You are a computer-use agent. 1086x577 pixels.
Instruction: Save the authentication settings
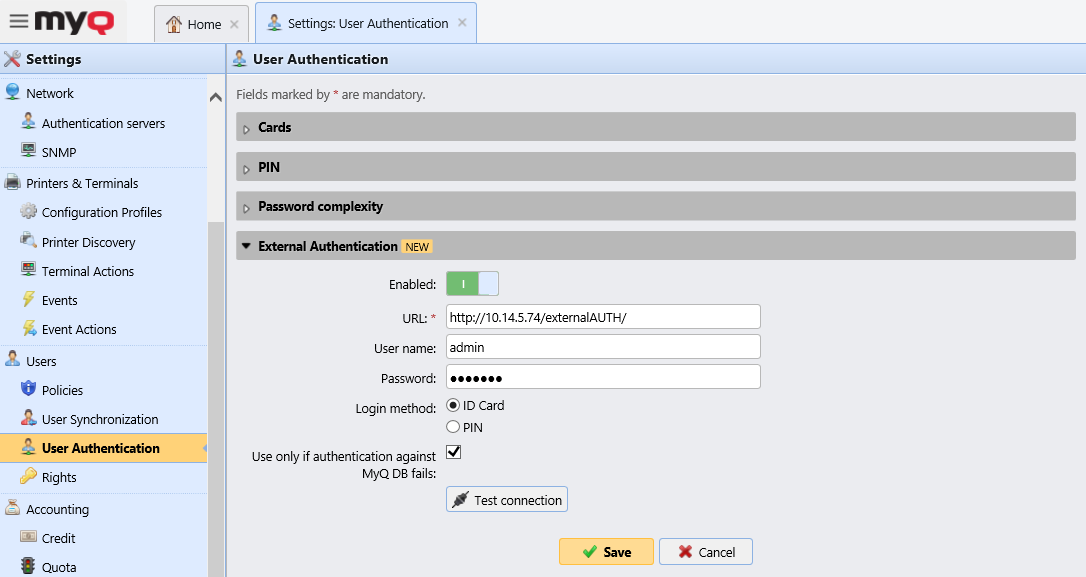click(606, 551)
